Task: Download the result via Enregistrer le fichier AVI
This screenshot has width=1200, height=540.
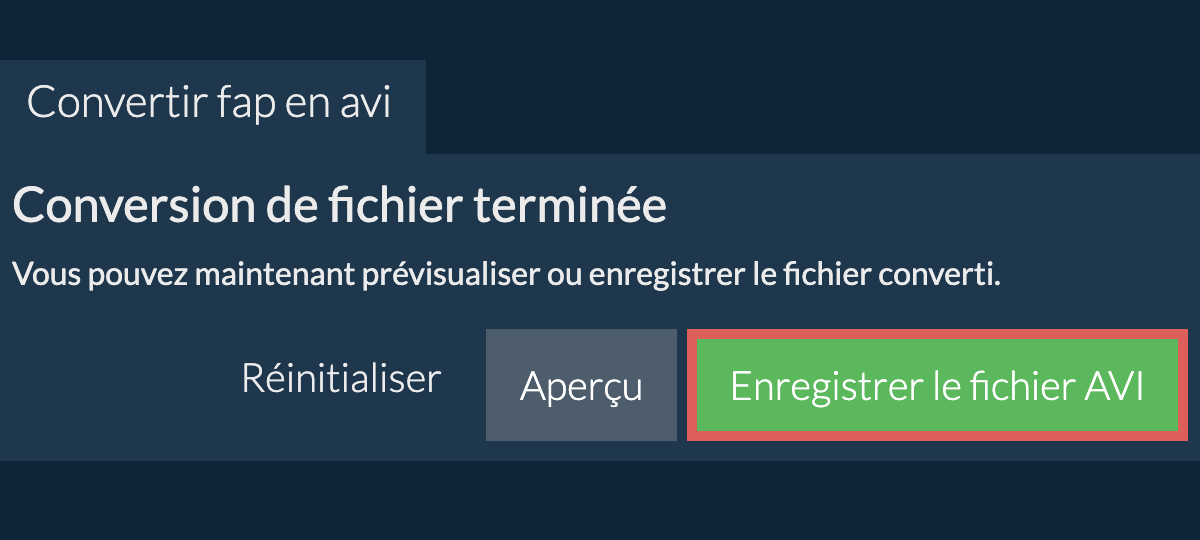Action: [937, 385]
